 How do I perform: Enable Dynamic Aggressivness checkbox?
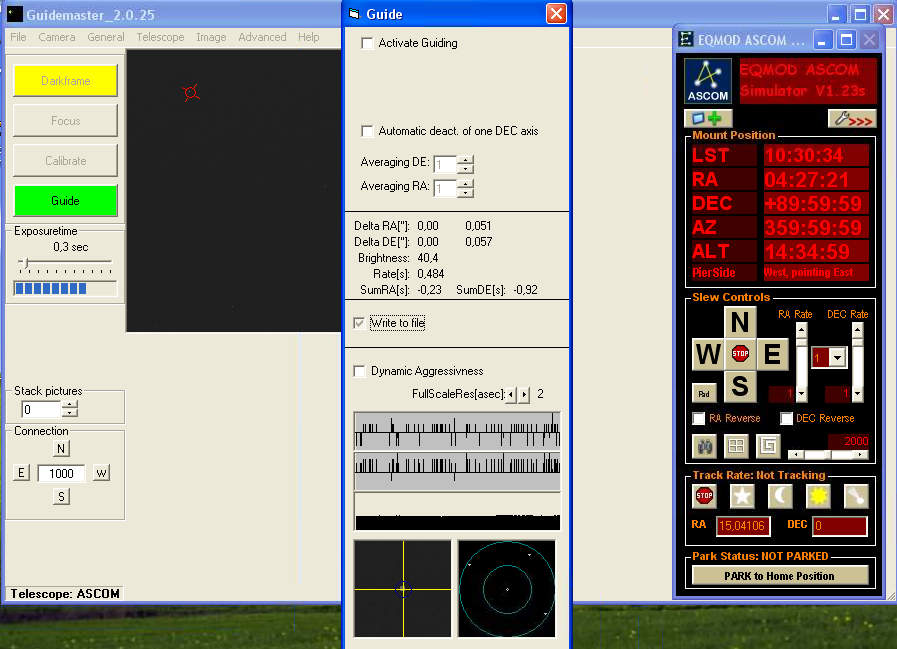tap(359, 371)
